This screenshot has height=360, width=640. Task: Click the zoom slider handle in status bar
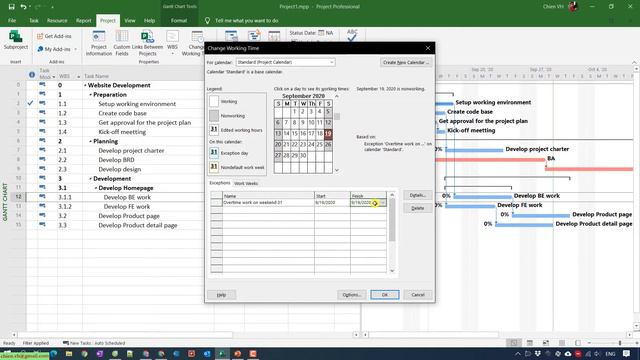620,343
